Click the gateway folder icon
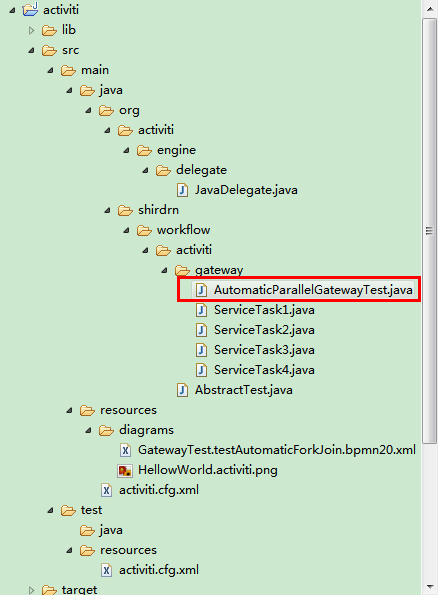Screen dimensions: 445x595 click(x=182, y=270)
